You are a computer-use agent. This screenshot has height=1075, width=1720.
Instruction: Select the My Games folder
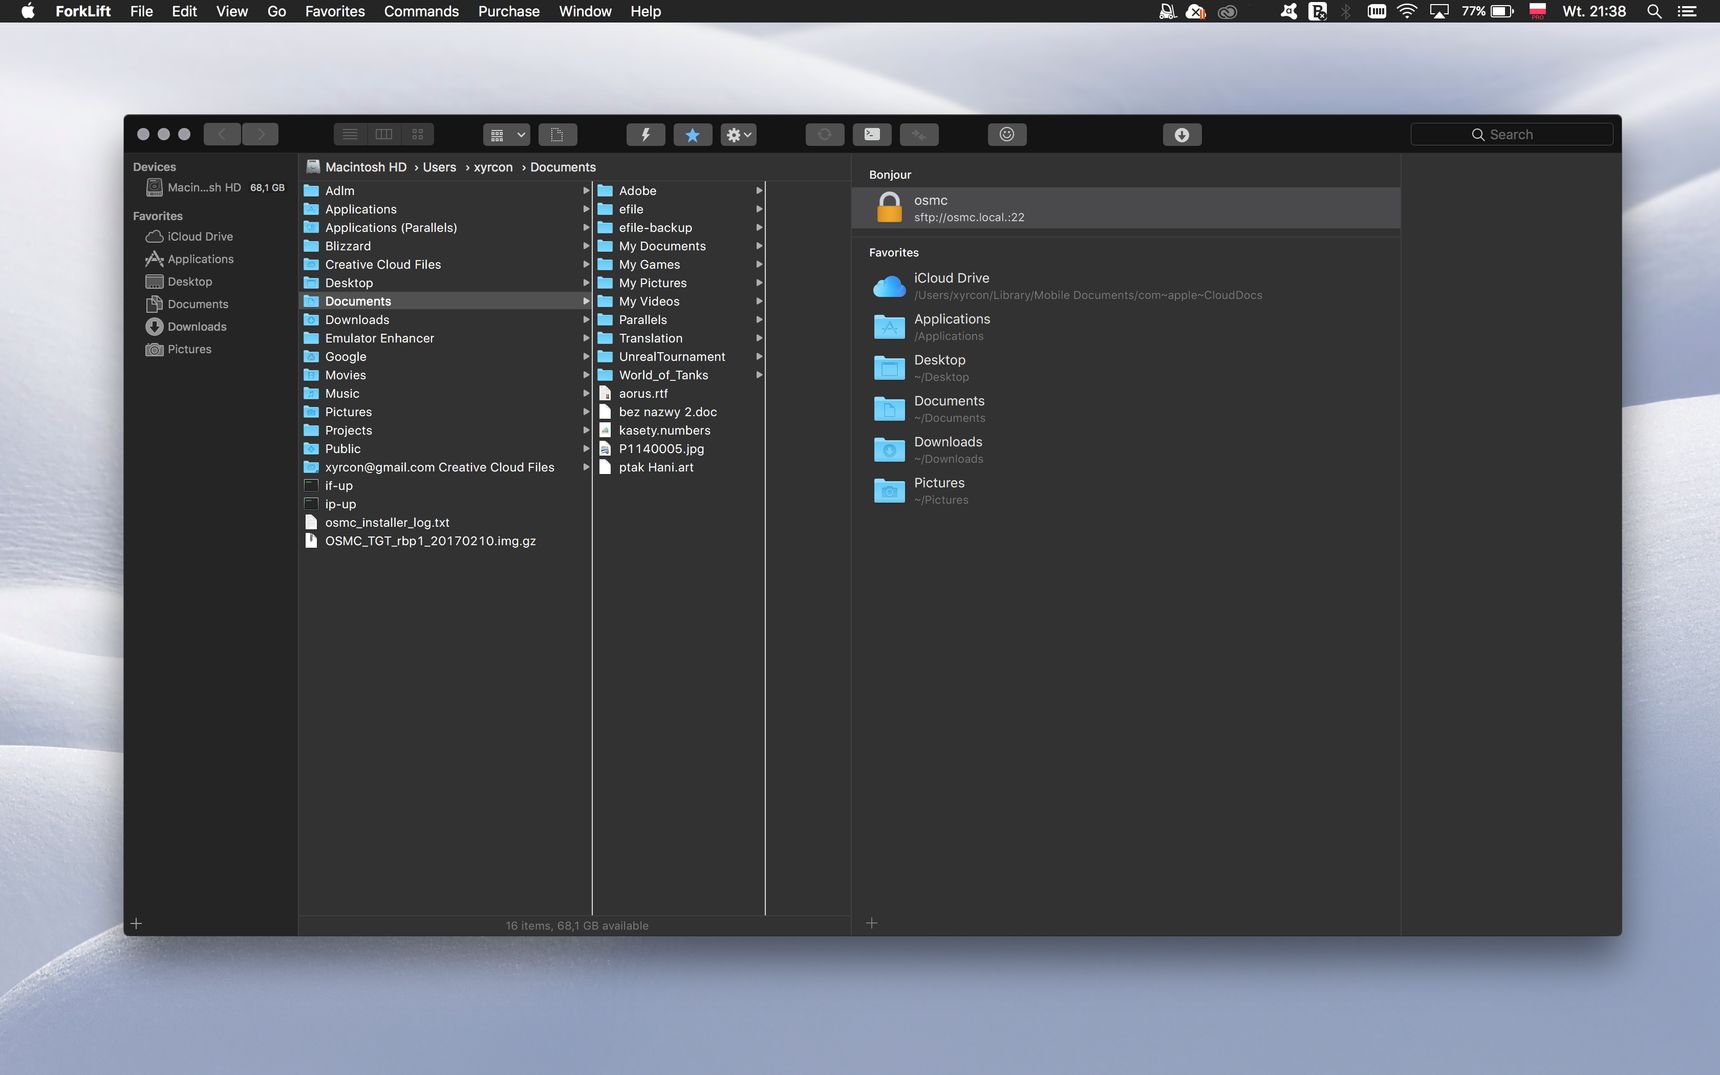pyautogui.click(x=679, y=264)
